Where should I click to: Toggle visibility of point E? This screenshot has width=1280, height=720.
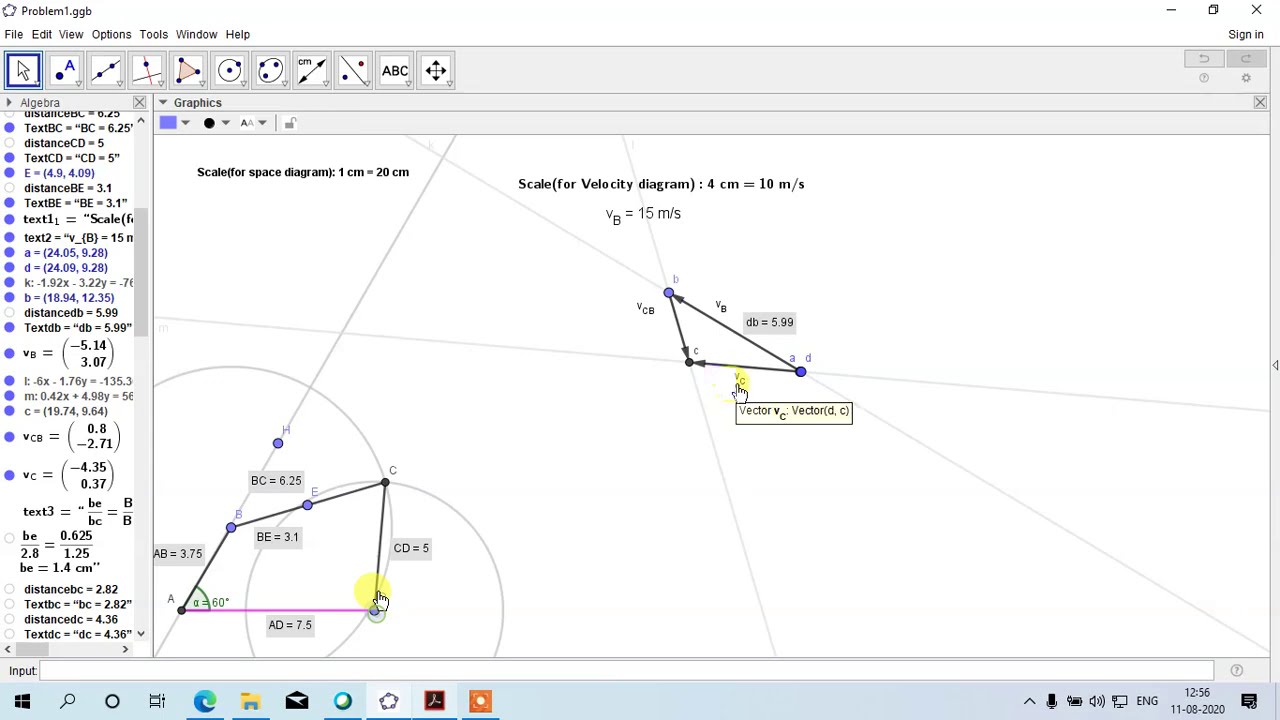click(x=10, y=173)
